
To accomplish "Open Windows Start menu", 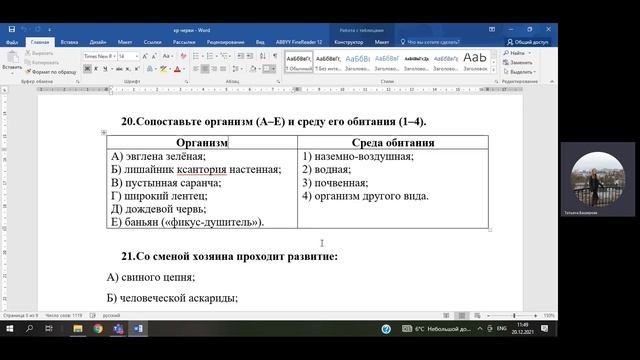I will click(x=10, y=329).
